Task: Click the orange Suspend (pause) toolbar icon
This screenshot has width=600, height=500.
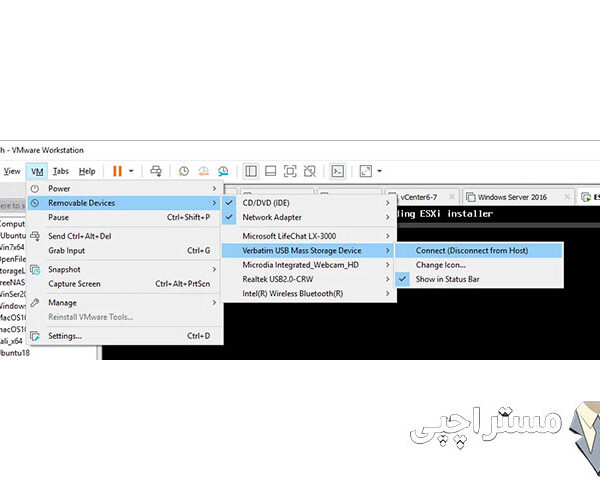Action: 117,171
